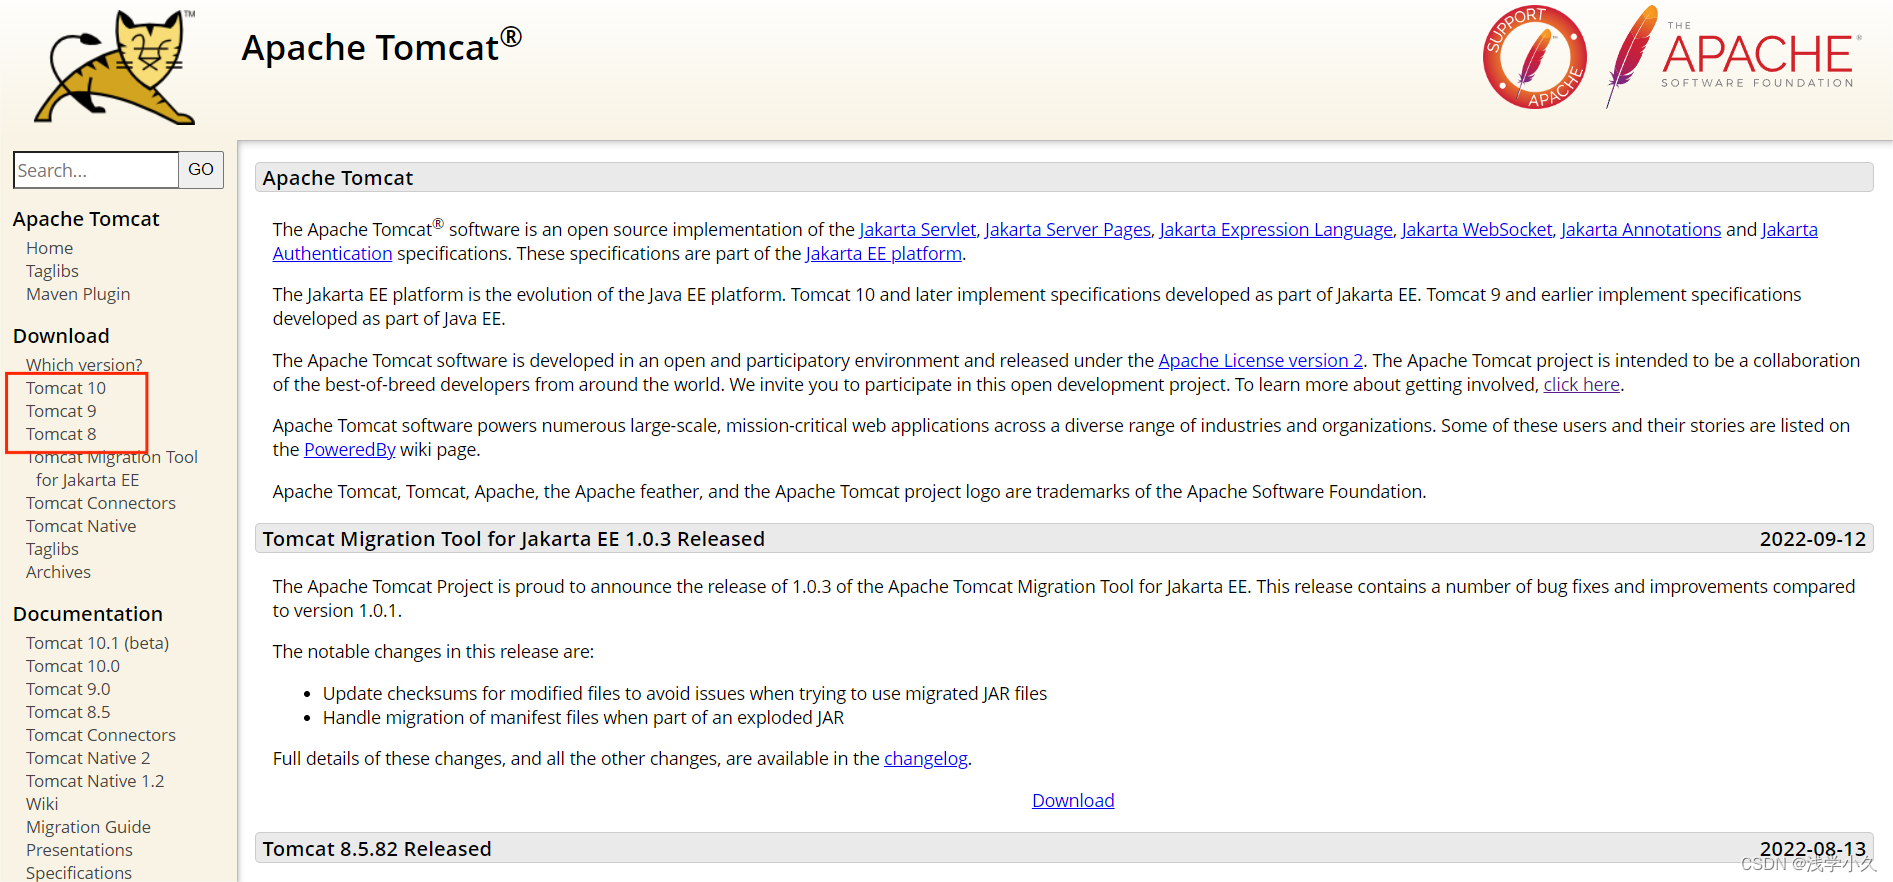Open Tomcat 8 download page
This screenshot has width=1893, height=882.
pyautogui.click(x=61, y=434)
